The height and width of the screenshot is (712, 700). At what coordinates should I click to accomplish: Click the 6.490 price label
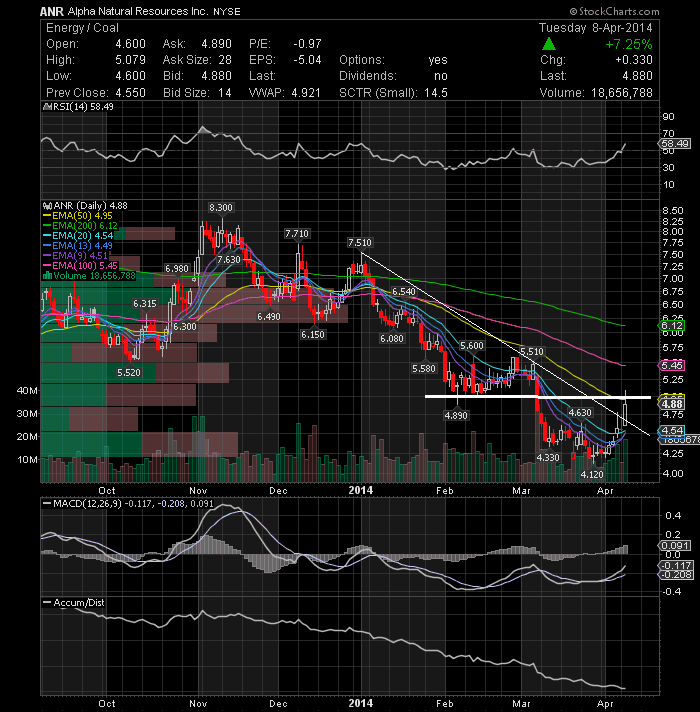[x=269, y=316]
